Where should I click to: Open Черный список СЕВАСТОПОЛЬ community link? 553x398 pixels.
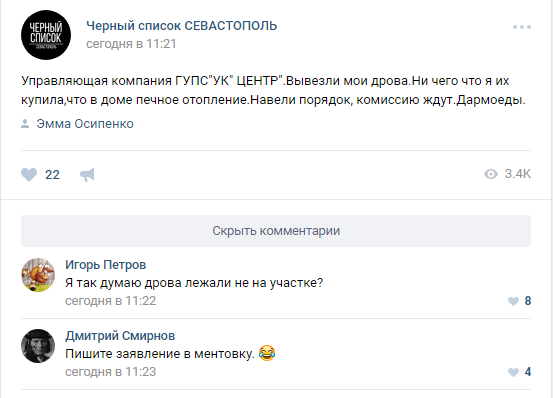click(182, 26)
